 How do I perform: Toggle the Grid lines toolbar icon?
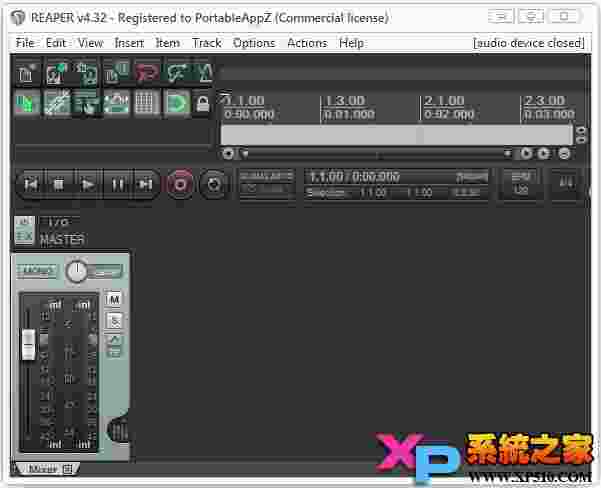[x=147, y=103]
